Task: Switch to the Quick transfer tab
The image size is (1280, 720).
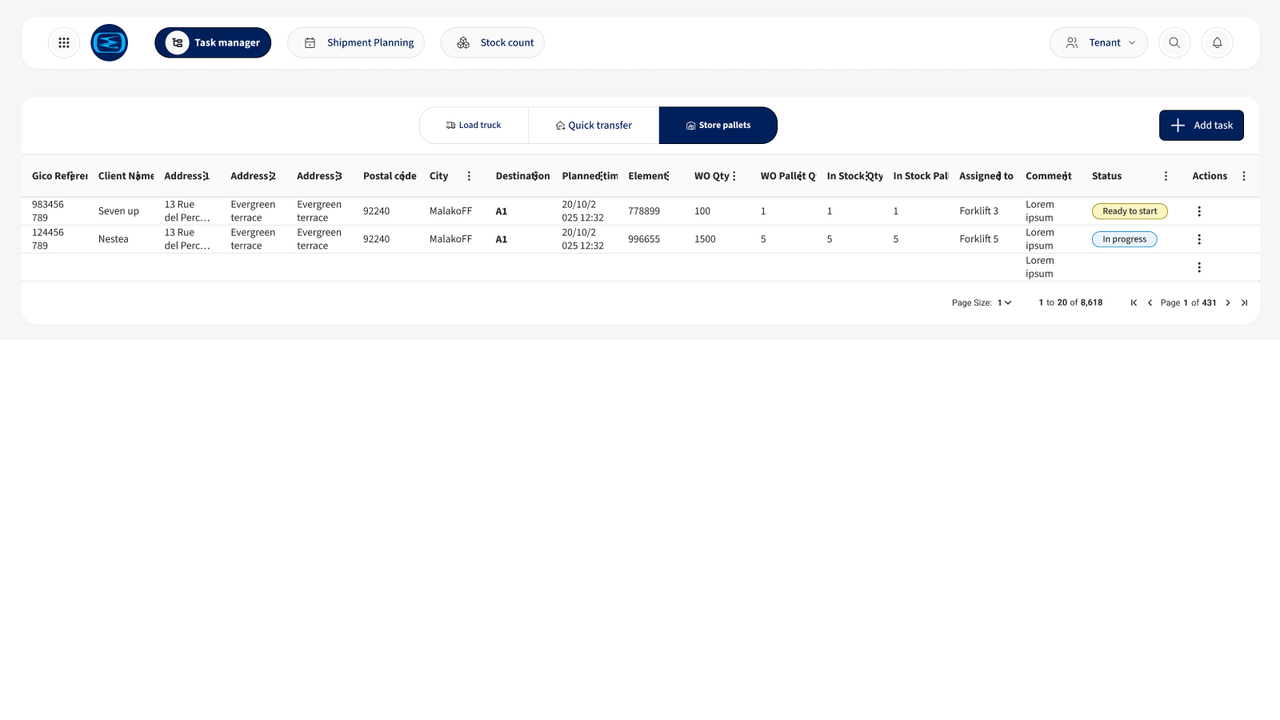Action: [594, 125]
